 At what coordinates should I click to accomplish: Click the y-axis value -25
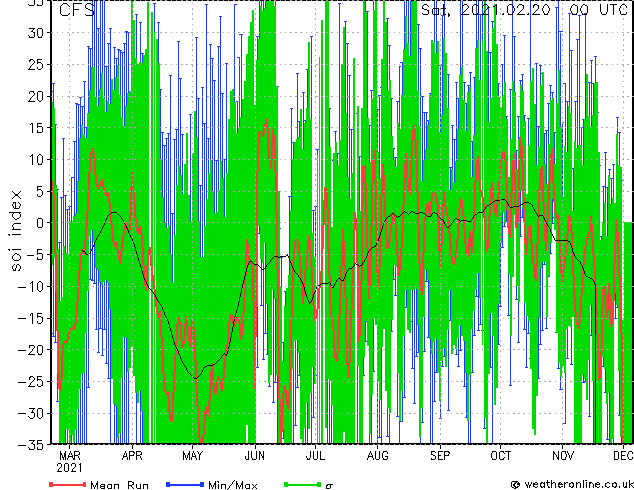31,382
